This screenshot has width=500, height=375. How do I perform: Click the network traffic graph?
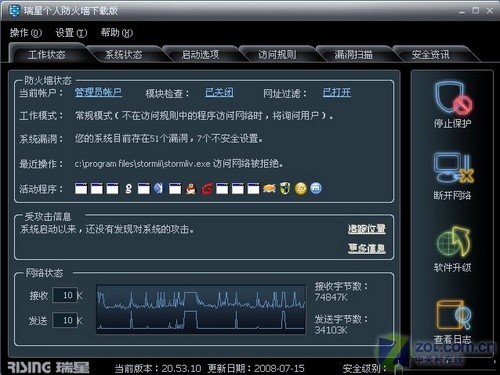pyautogui.click(x=201, y=309)
